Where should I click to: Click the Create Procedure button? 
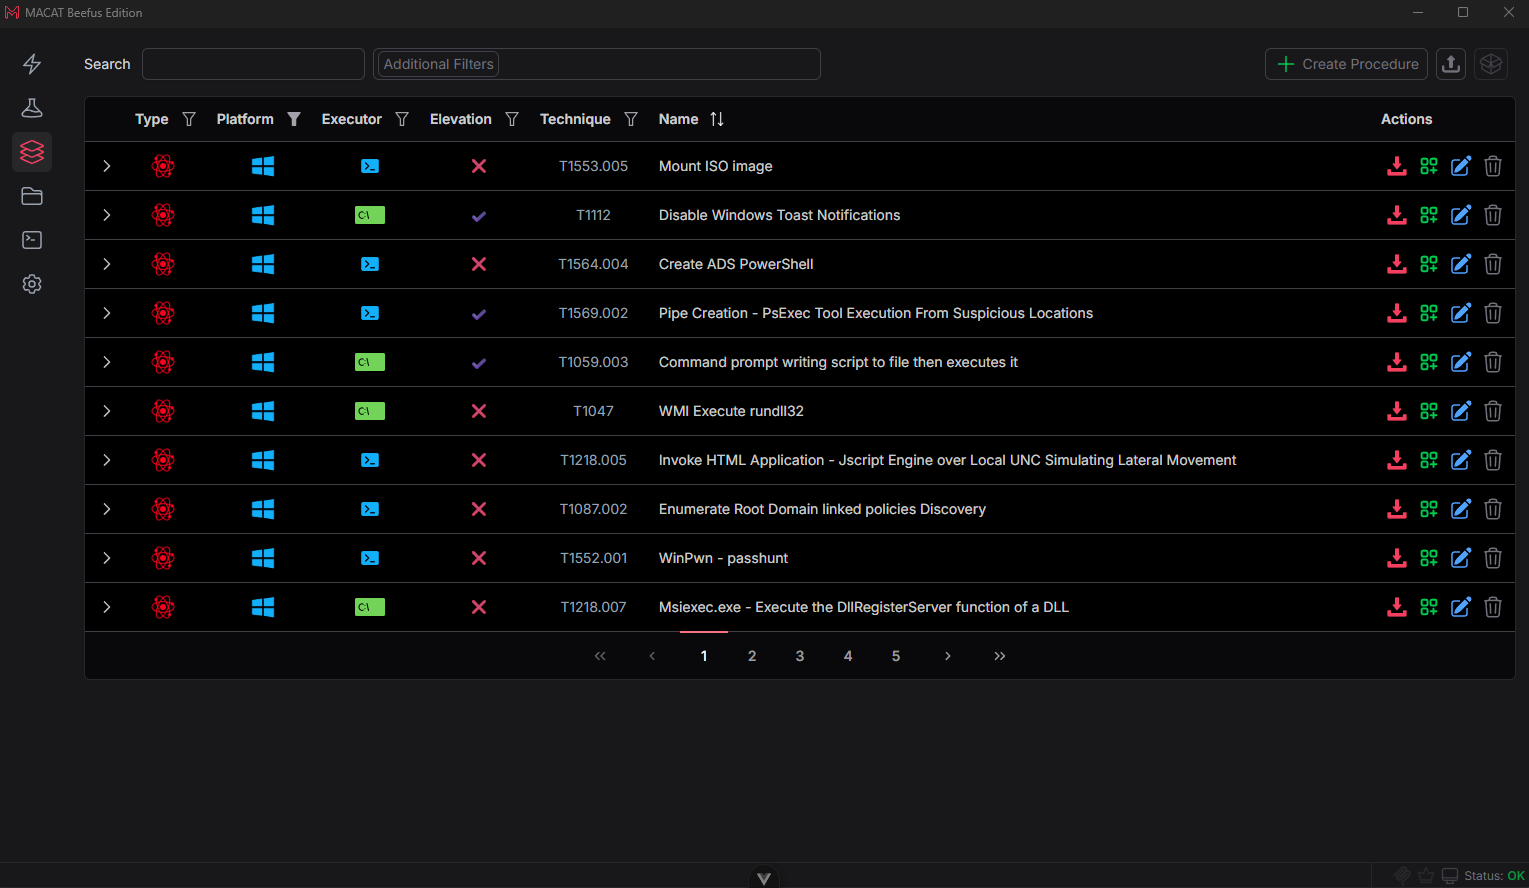[x=1348, y=64]
